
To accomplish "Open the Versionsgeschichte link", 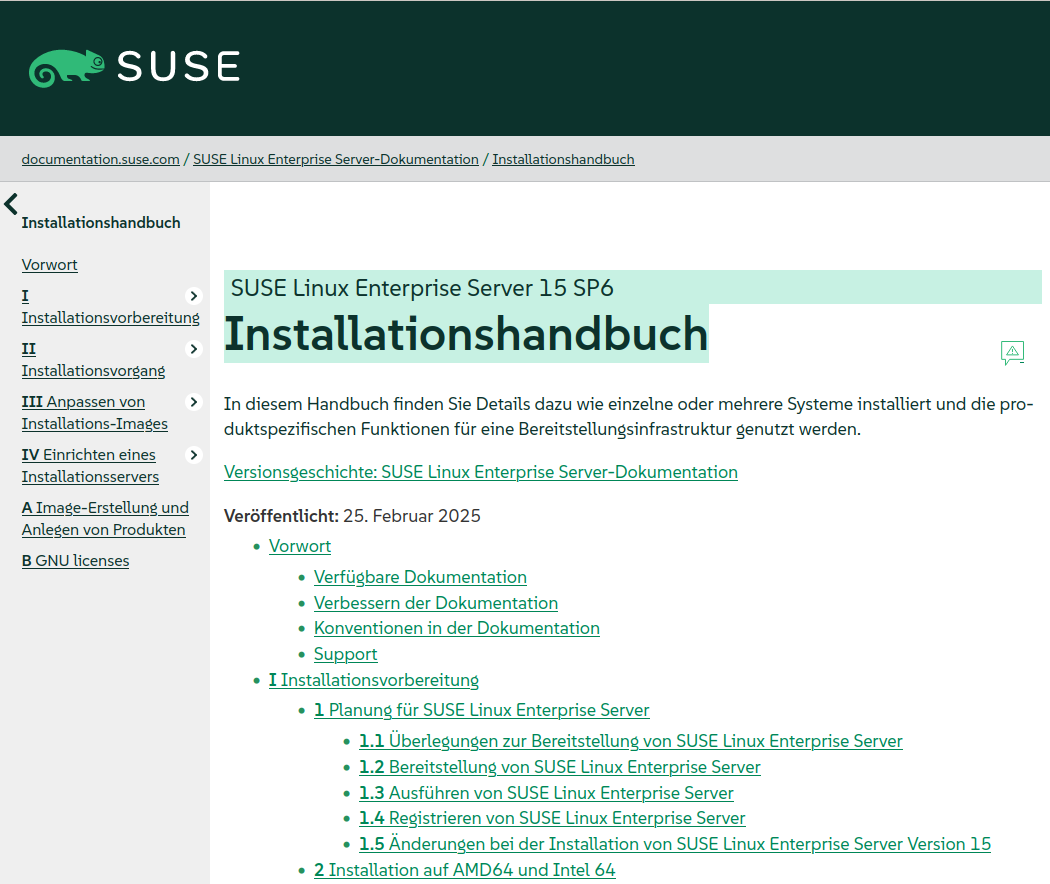I will coord(481,471).
